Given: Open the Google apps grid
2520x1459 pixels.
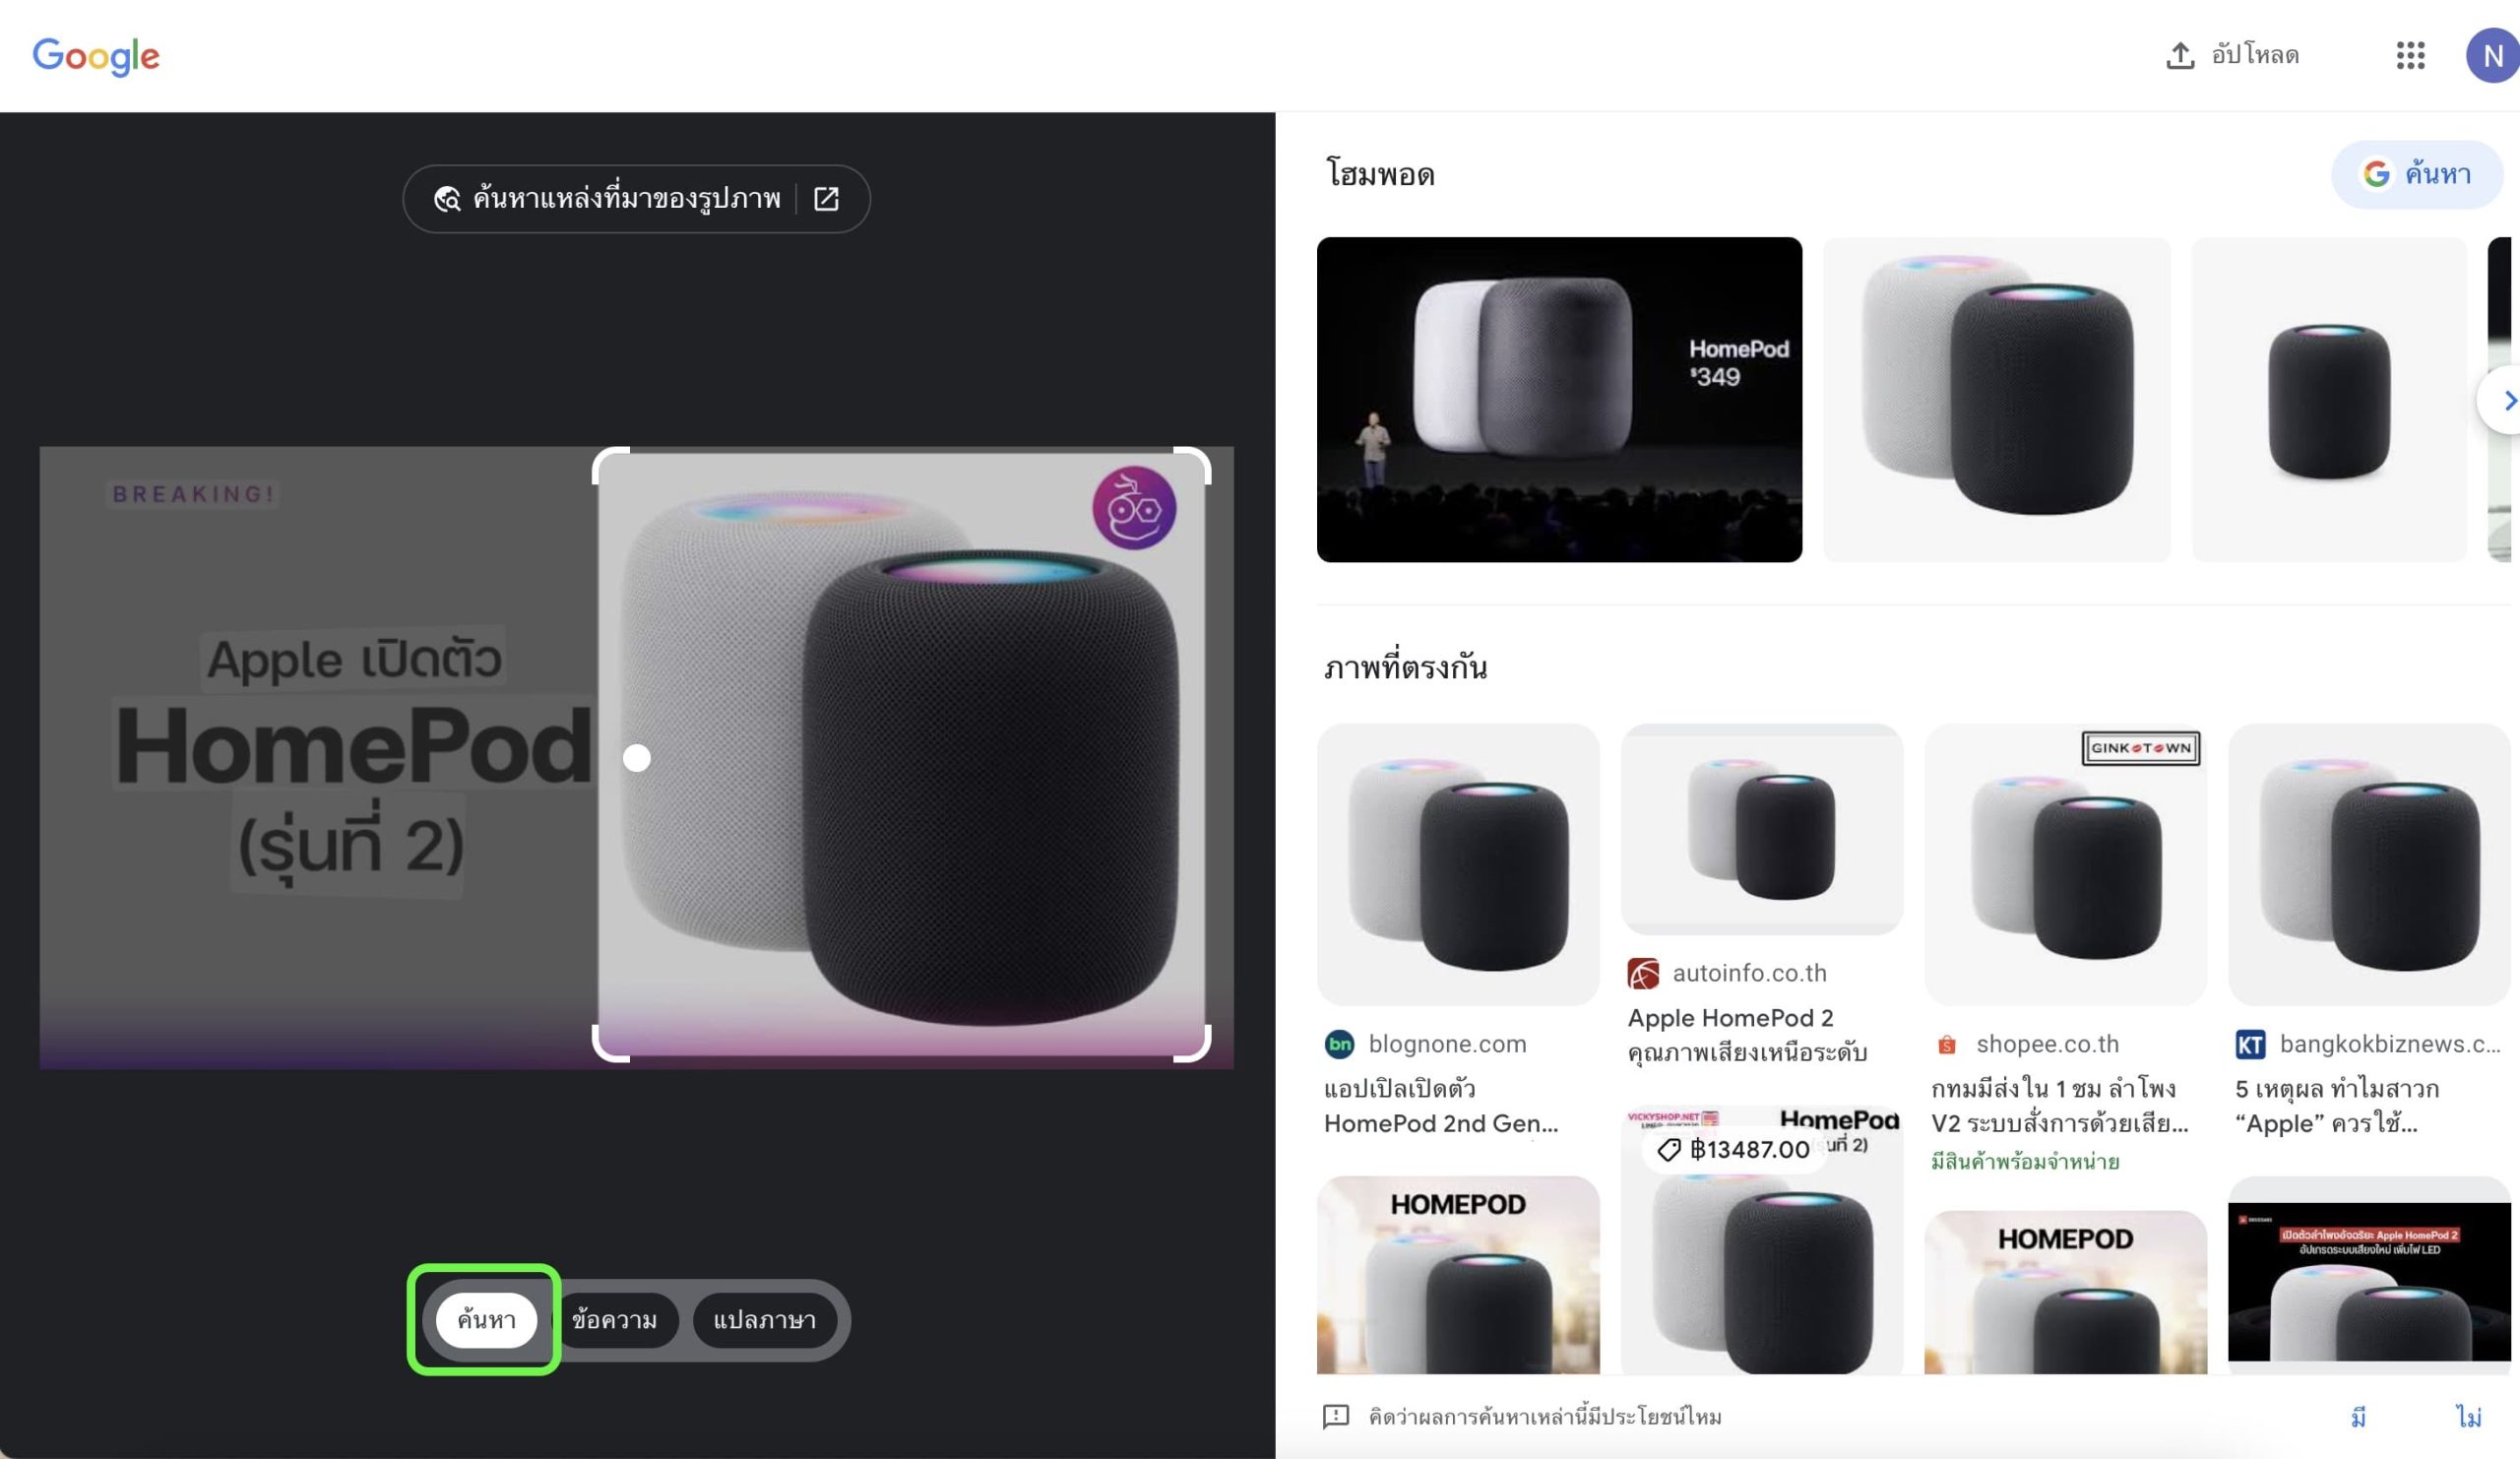Looking at the screenshot, I should coord(2410,55).
